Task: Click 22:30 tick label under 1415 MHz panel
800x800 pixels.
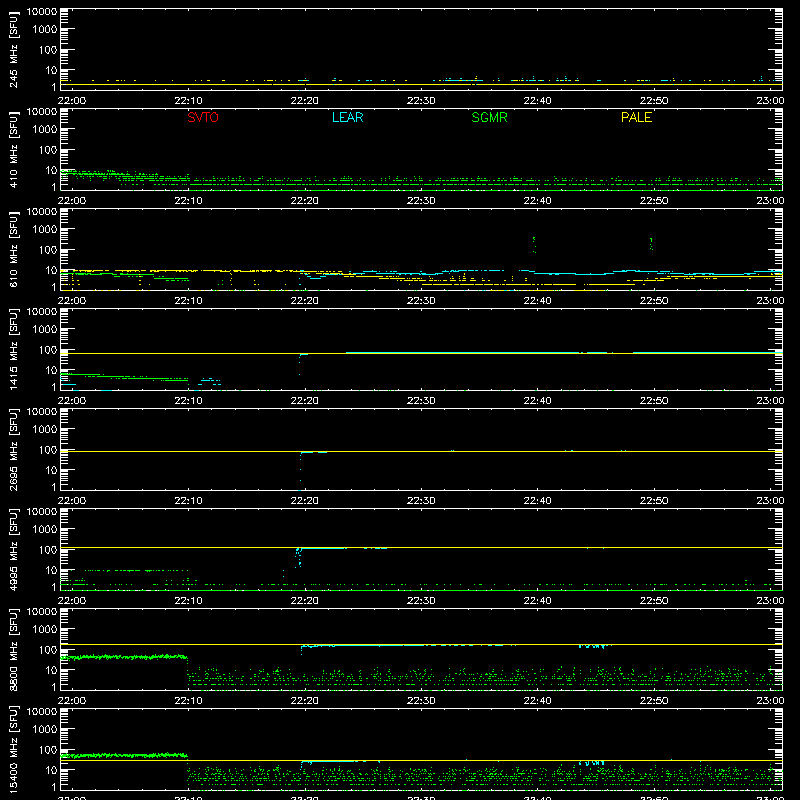Action: pos(421,401)
